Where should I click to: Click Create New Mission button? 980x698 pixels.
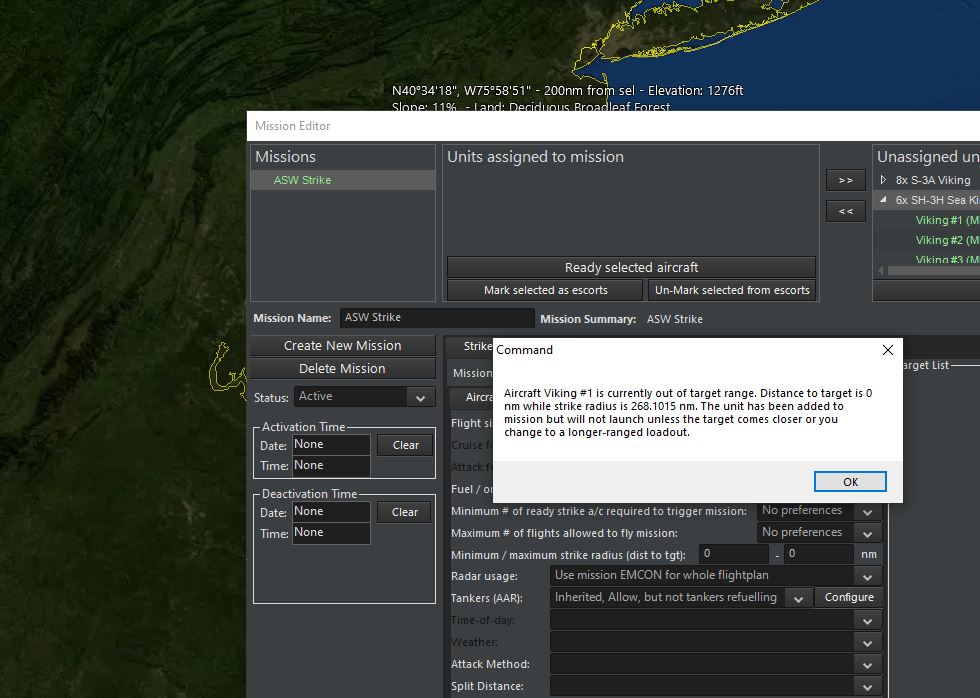click(x=342, y=346)
